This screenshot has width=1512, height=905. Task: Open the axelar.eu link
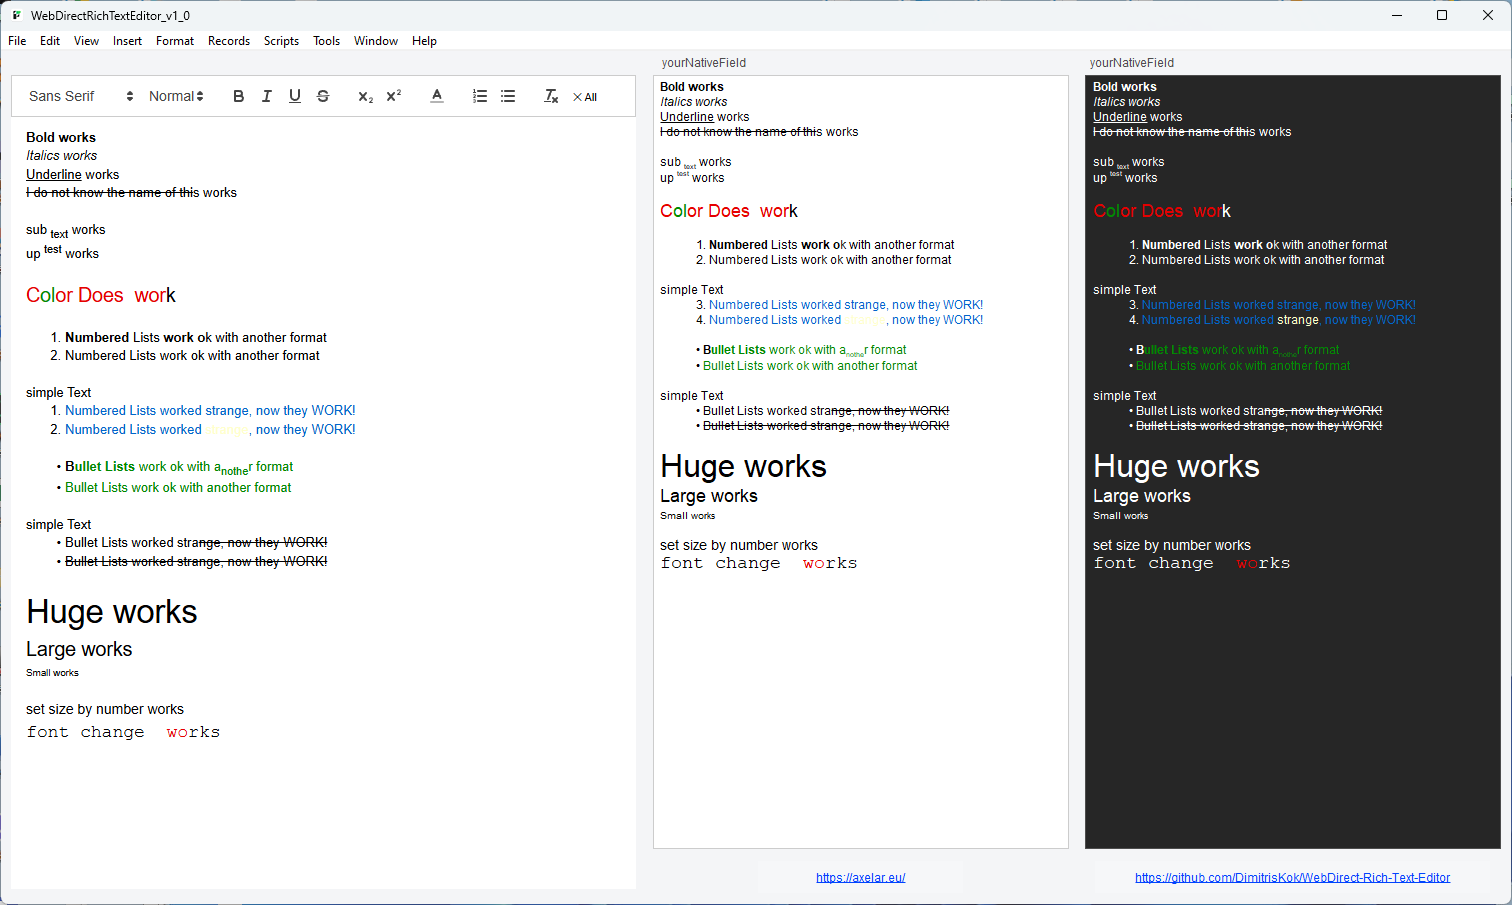click(x=860, y=877)
